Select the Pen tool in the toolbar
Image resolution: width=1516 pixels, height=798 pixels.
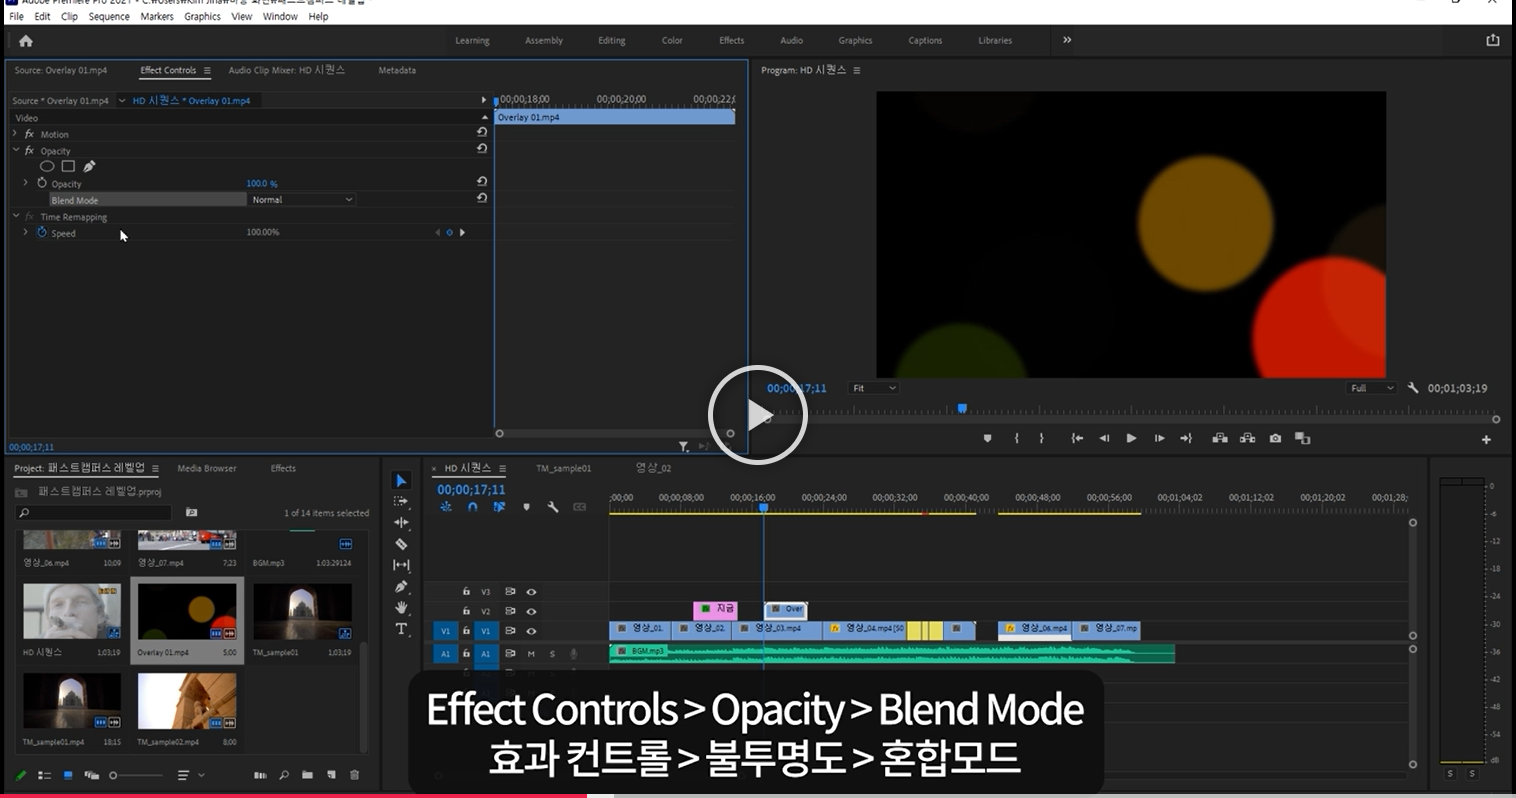point(402,587)
